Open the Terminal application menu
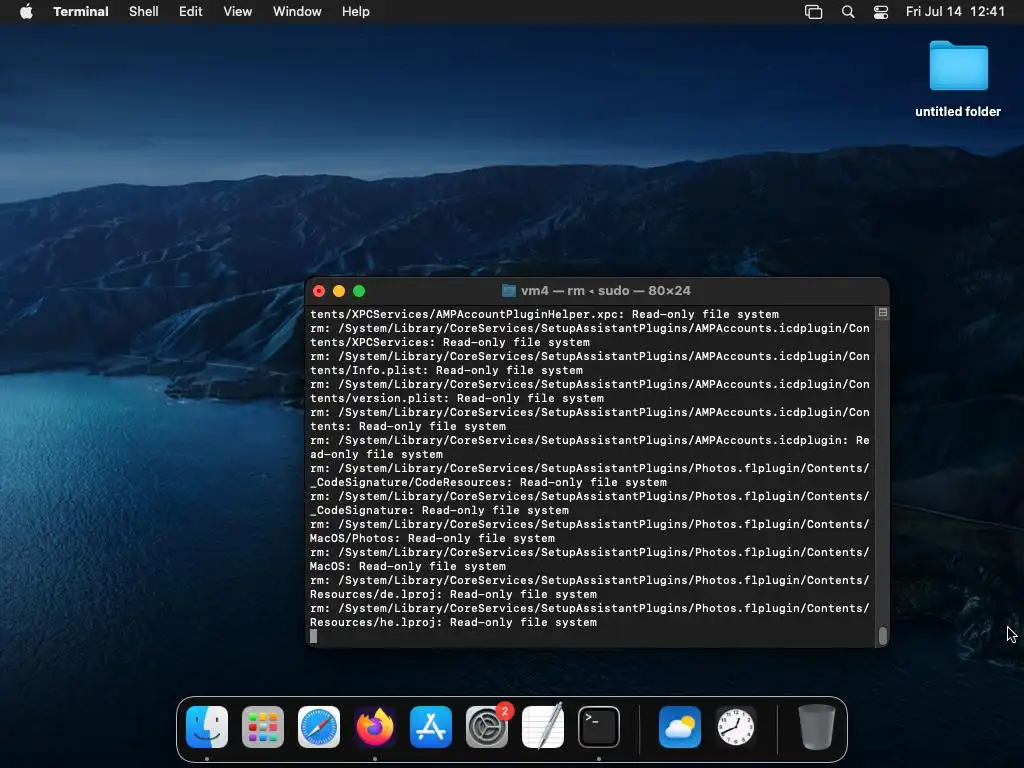1024x768 pixels. point(80,12)
